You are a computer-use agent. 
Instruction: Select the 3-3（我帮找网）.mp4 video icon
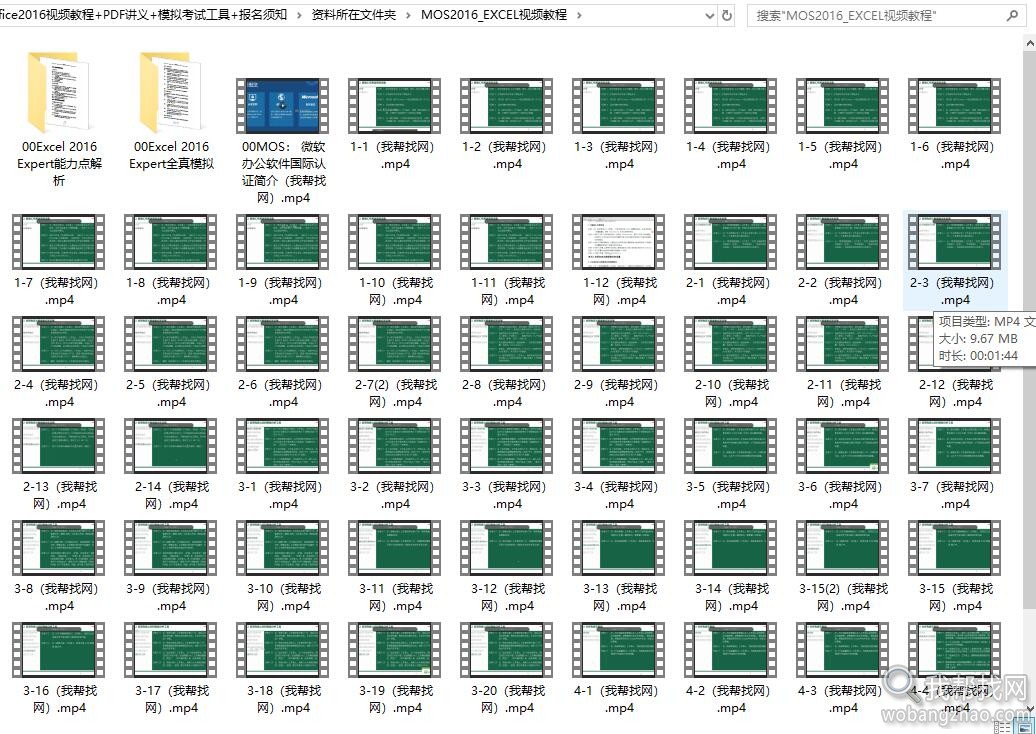coord(507,446)
